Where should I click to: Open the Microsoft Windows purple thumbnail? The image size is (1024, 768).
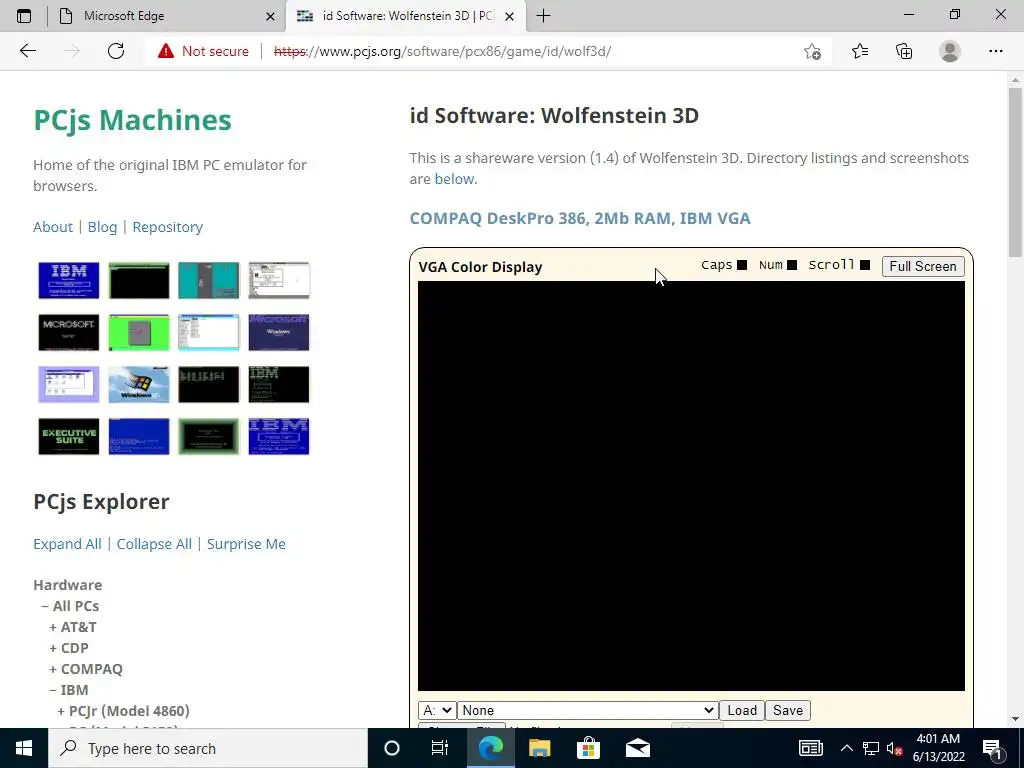pyautogui.click(x=279, y=332)
